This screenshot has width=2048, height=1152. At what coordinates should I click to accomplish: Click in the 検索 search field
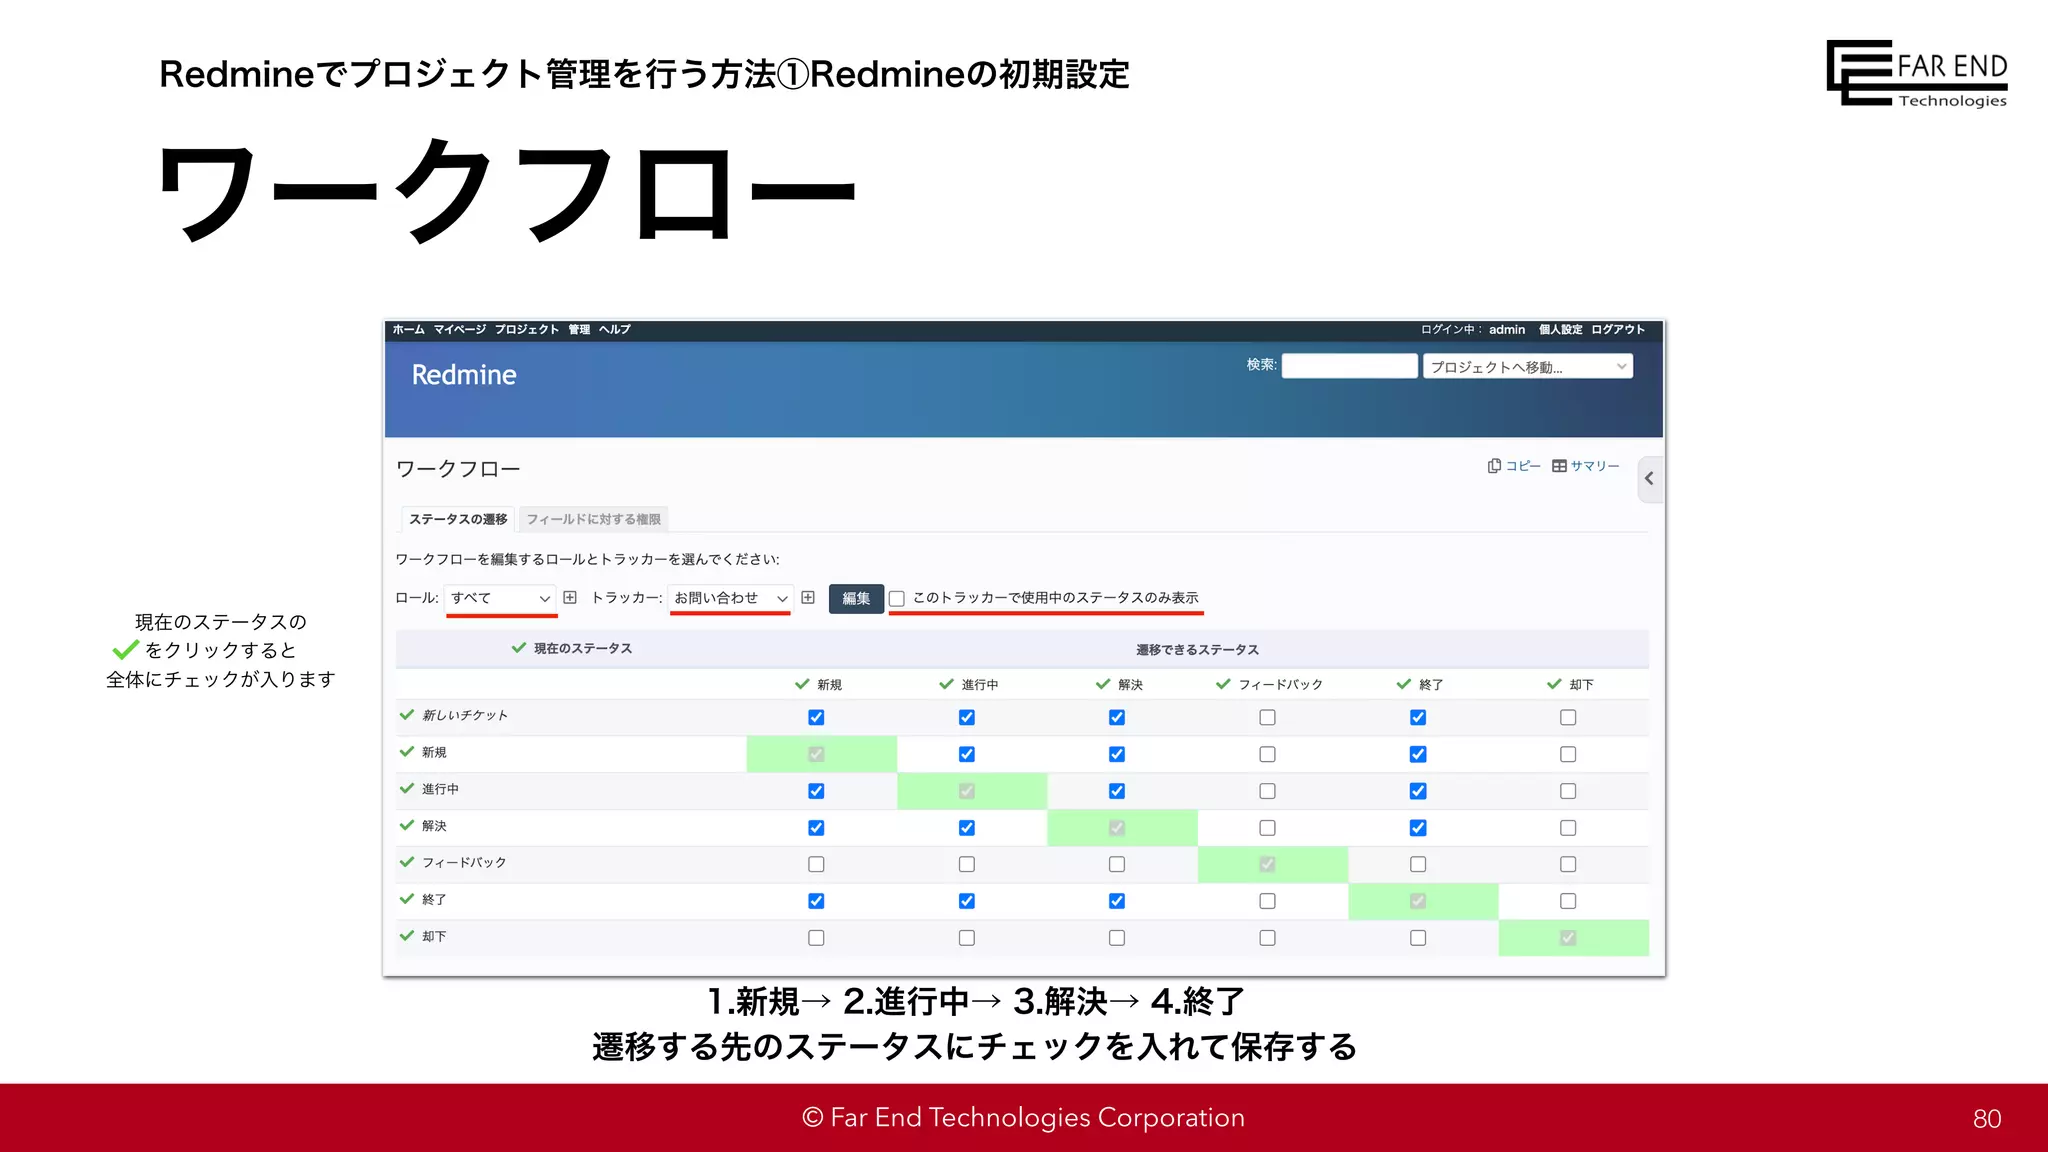(x=1350, y=366)
